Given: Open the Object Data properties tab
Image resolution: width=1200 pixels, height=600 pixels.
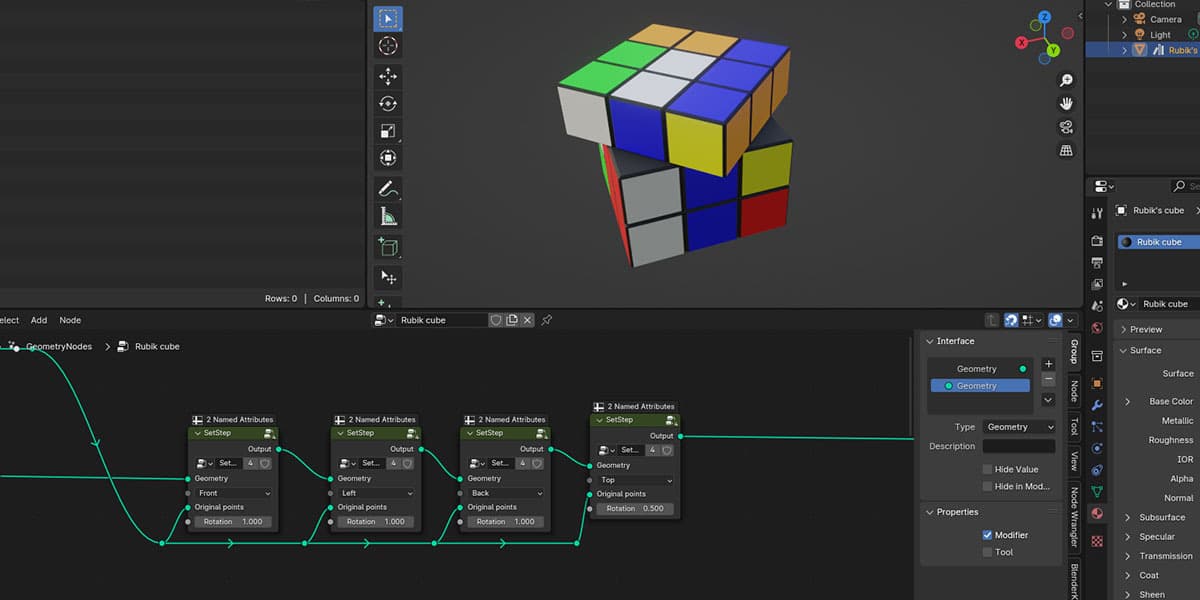Looking at the screenshot, I should [x=1097, y=492].
